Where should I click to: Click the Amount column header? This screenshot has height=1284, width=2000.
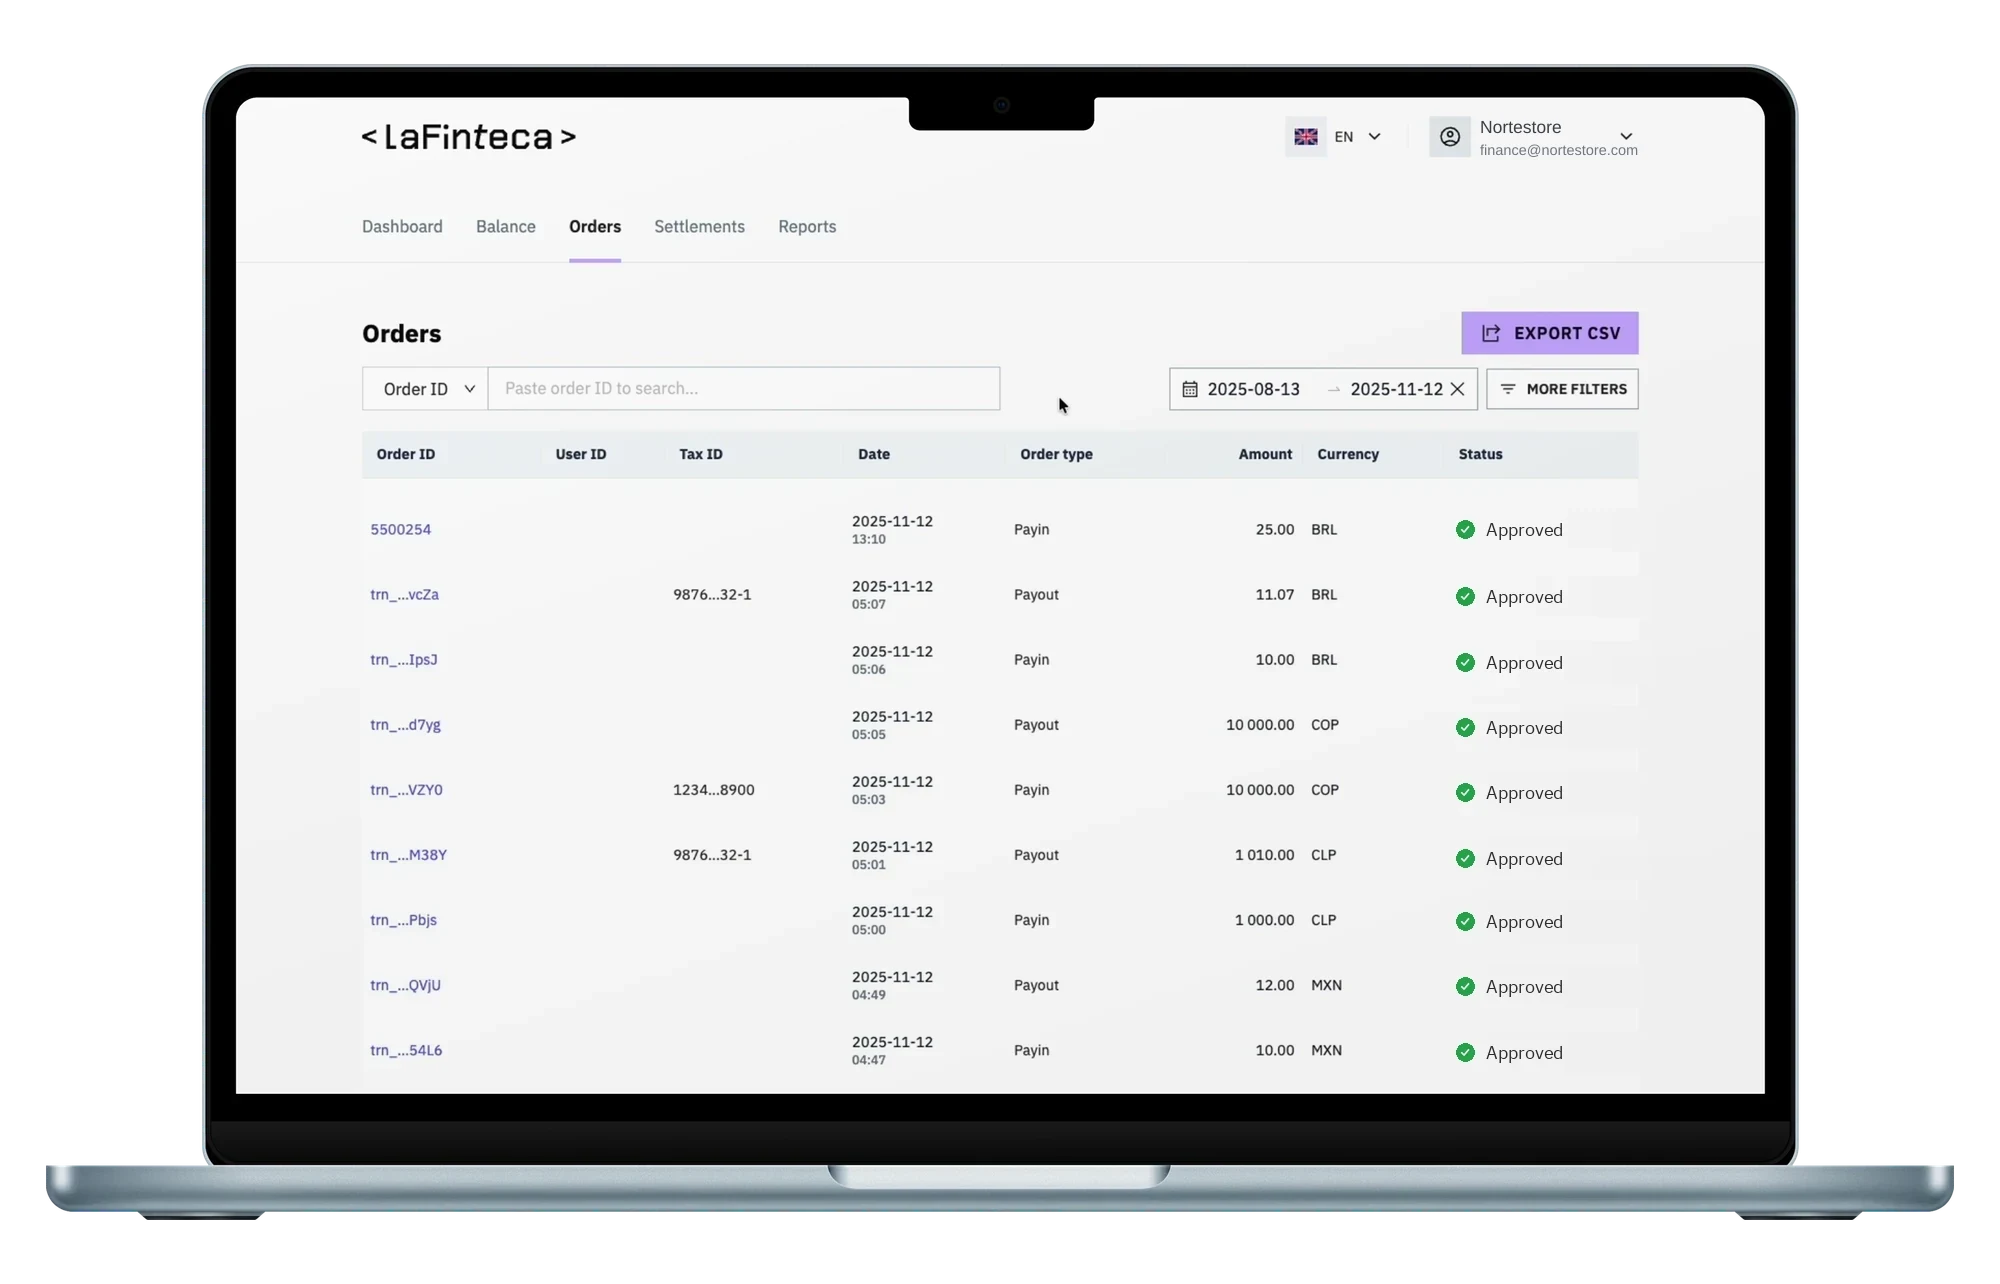click(x=1265, y=454)
